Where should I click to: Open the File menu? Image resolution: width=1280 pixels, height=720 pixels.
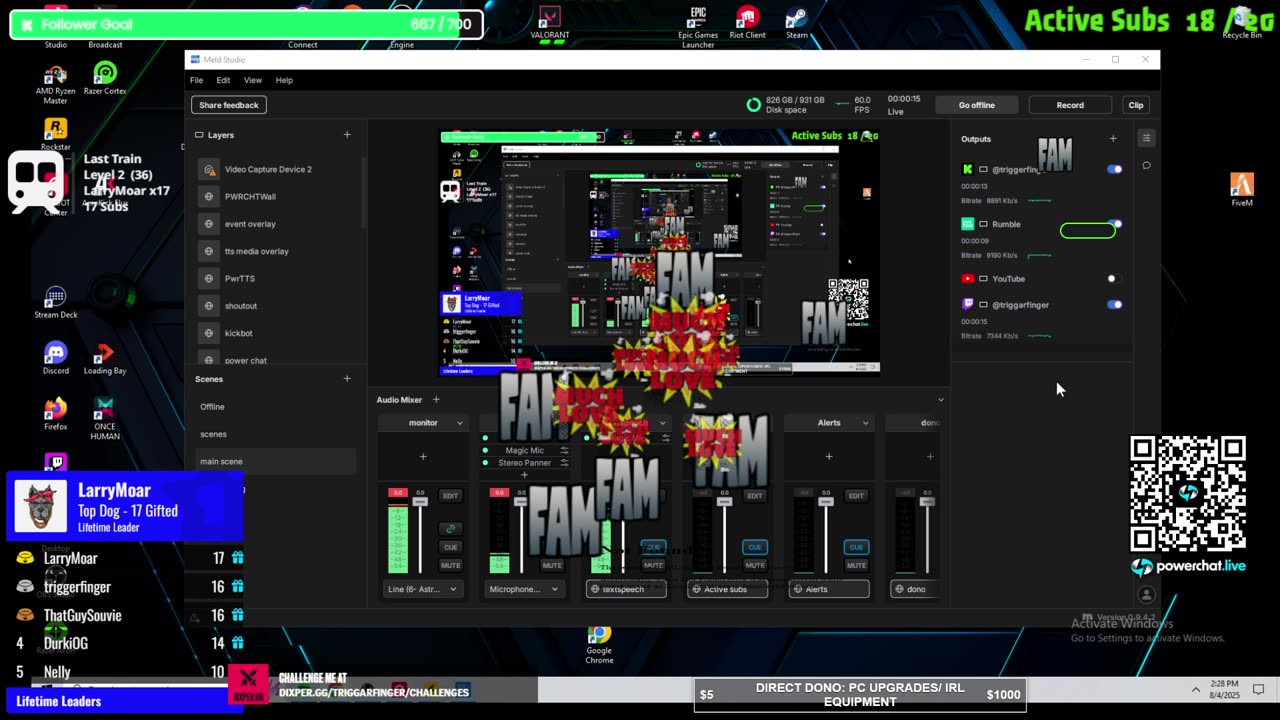(x=197, y=80)
